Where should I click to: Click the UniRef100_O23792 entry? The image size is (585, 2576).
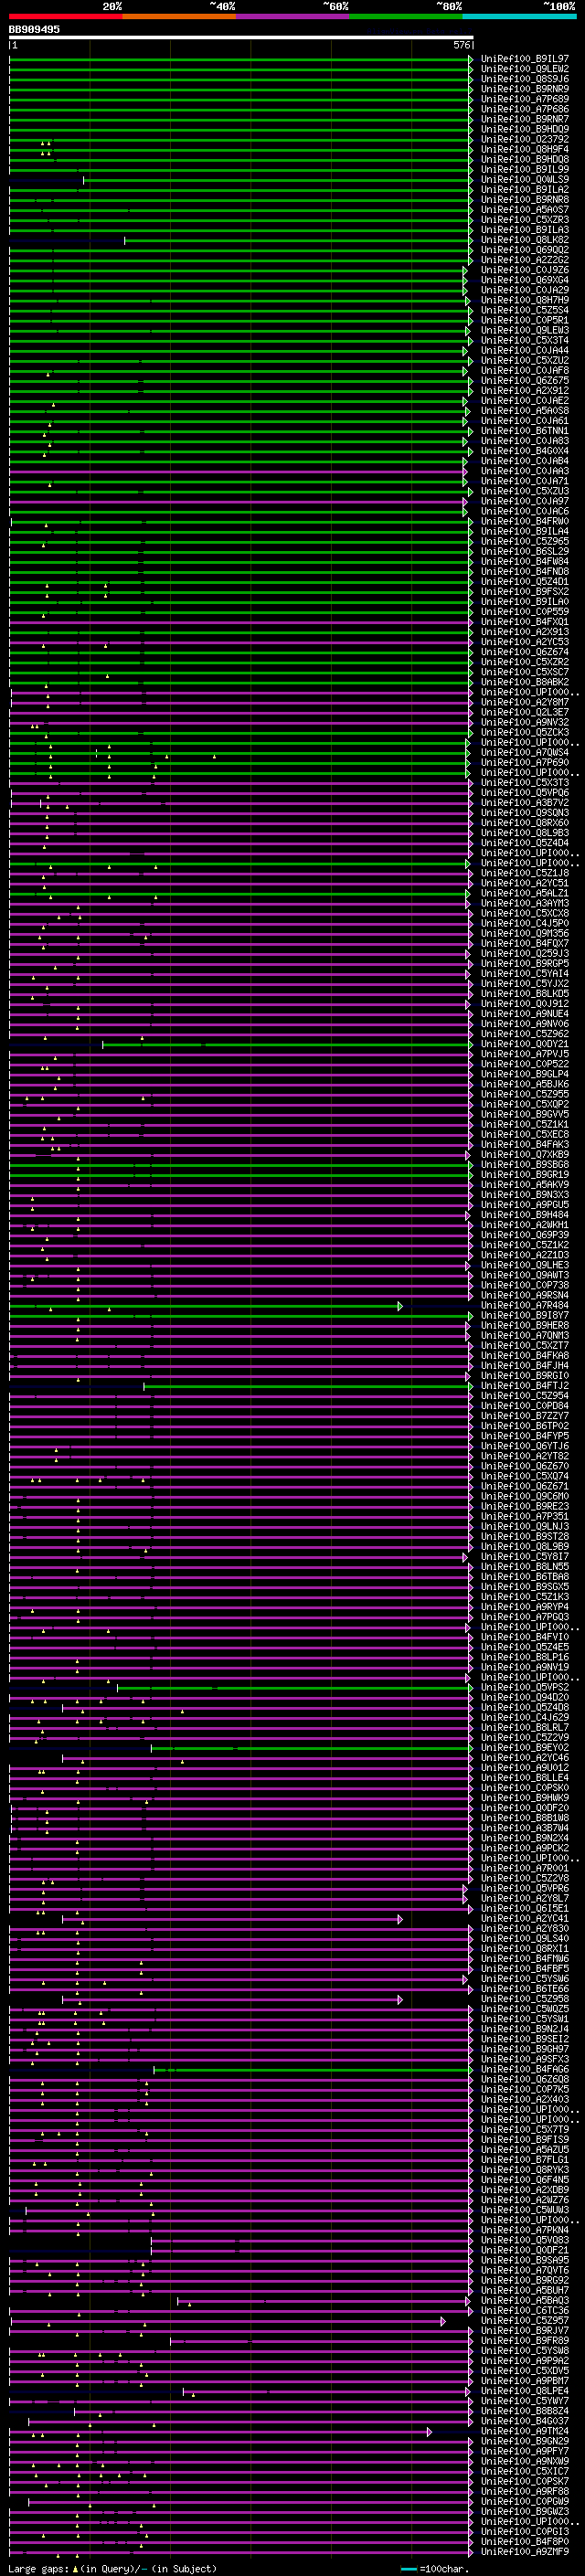tap(525, 139)
